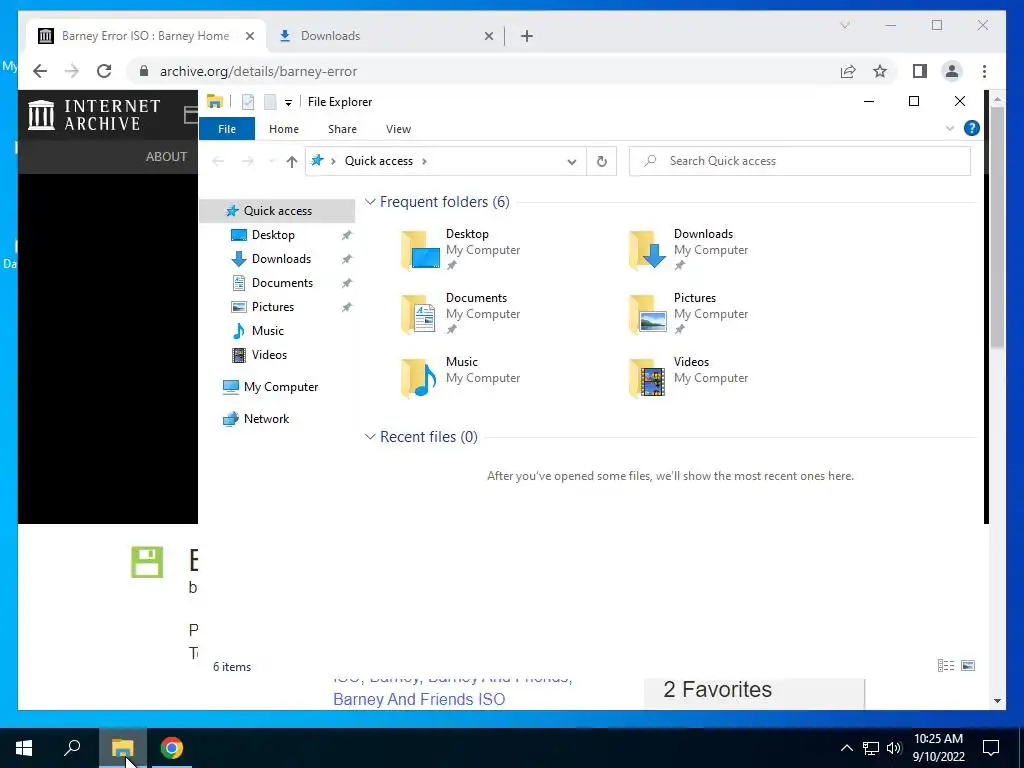Click the Chrome back arrow
The height and width of the screenshot is (768, 1024).
(40, 71)
